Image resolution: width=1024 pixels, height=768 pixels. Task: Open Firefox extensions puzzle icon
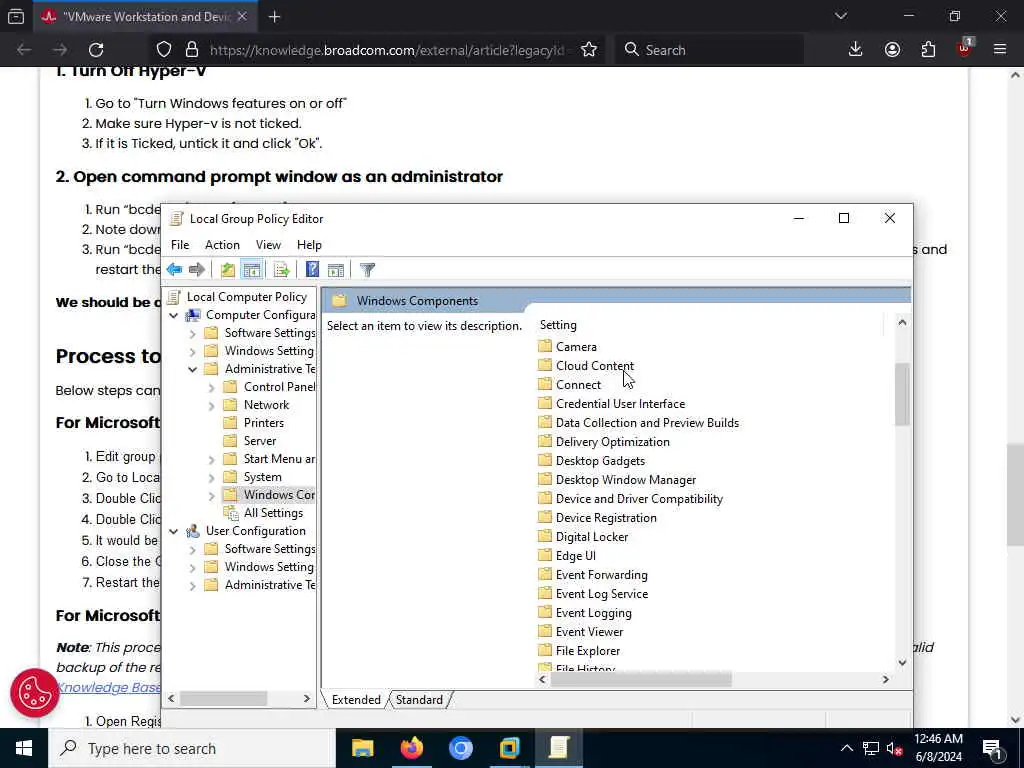pyautogui.click(x=928, y=50)
